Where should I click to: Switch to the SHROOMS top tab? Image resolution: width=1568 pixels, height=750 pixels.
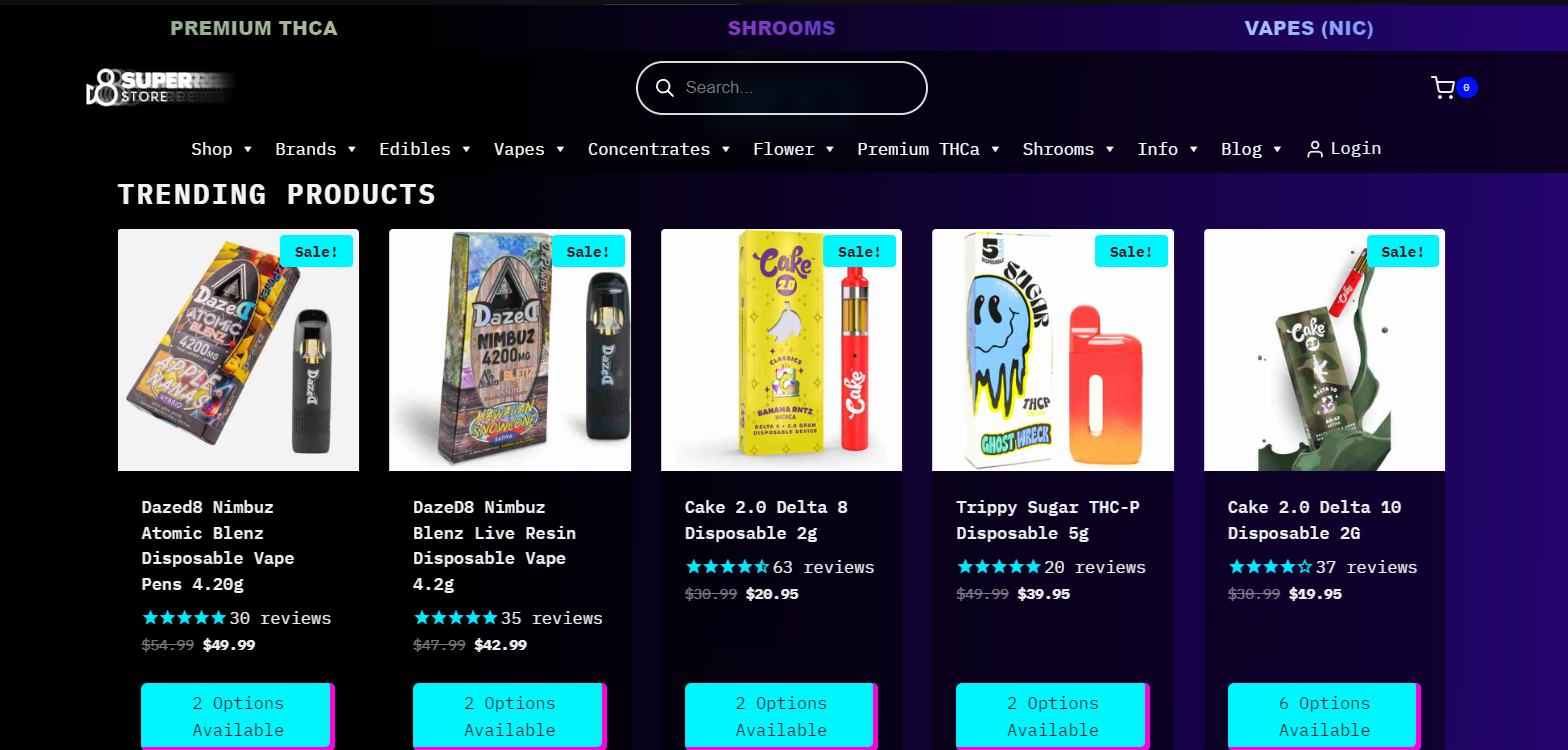click(781, 28)
